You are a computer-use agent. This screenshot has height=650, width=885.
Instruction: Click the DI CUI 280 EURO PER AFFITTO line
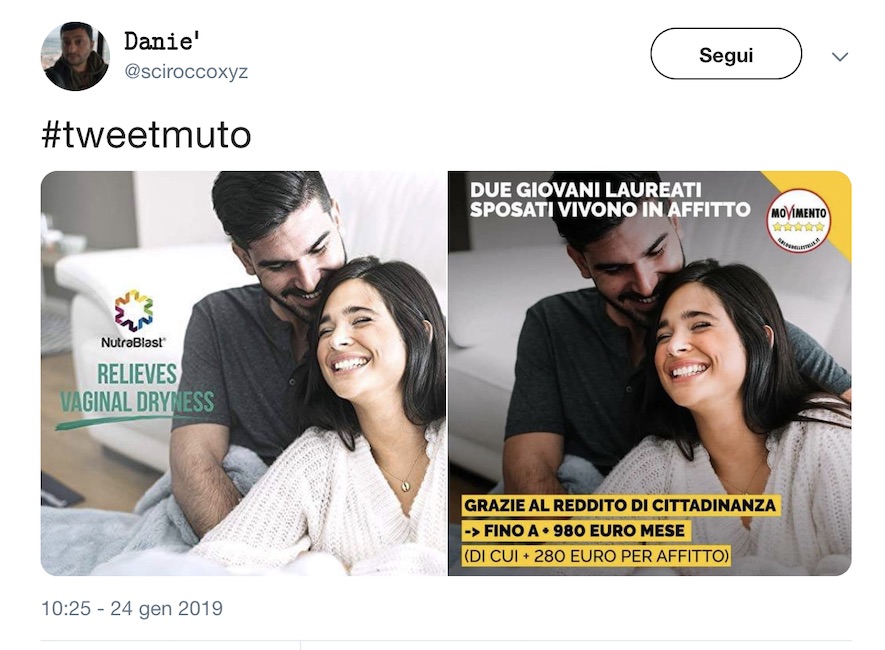[597, 556]
